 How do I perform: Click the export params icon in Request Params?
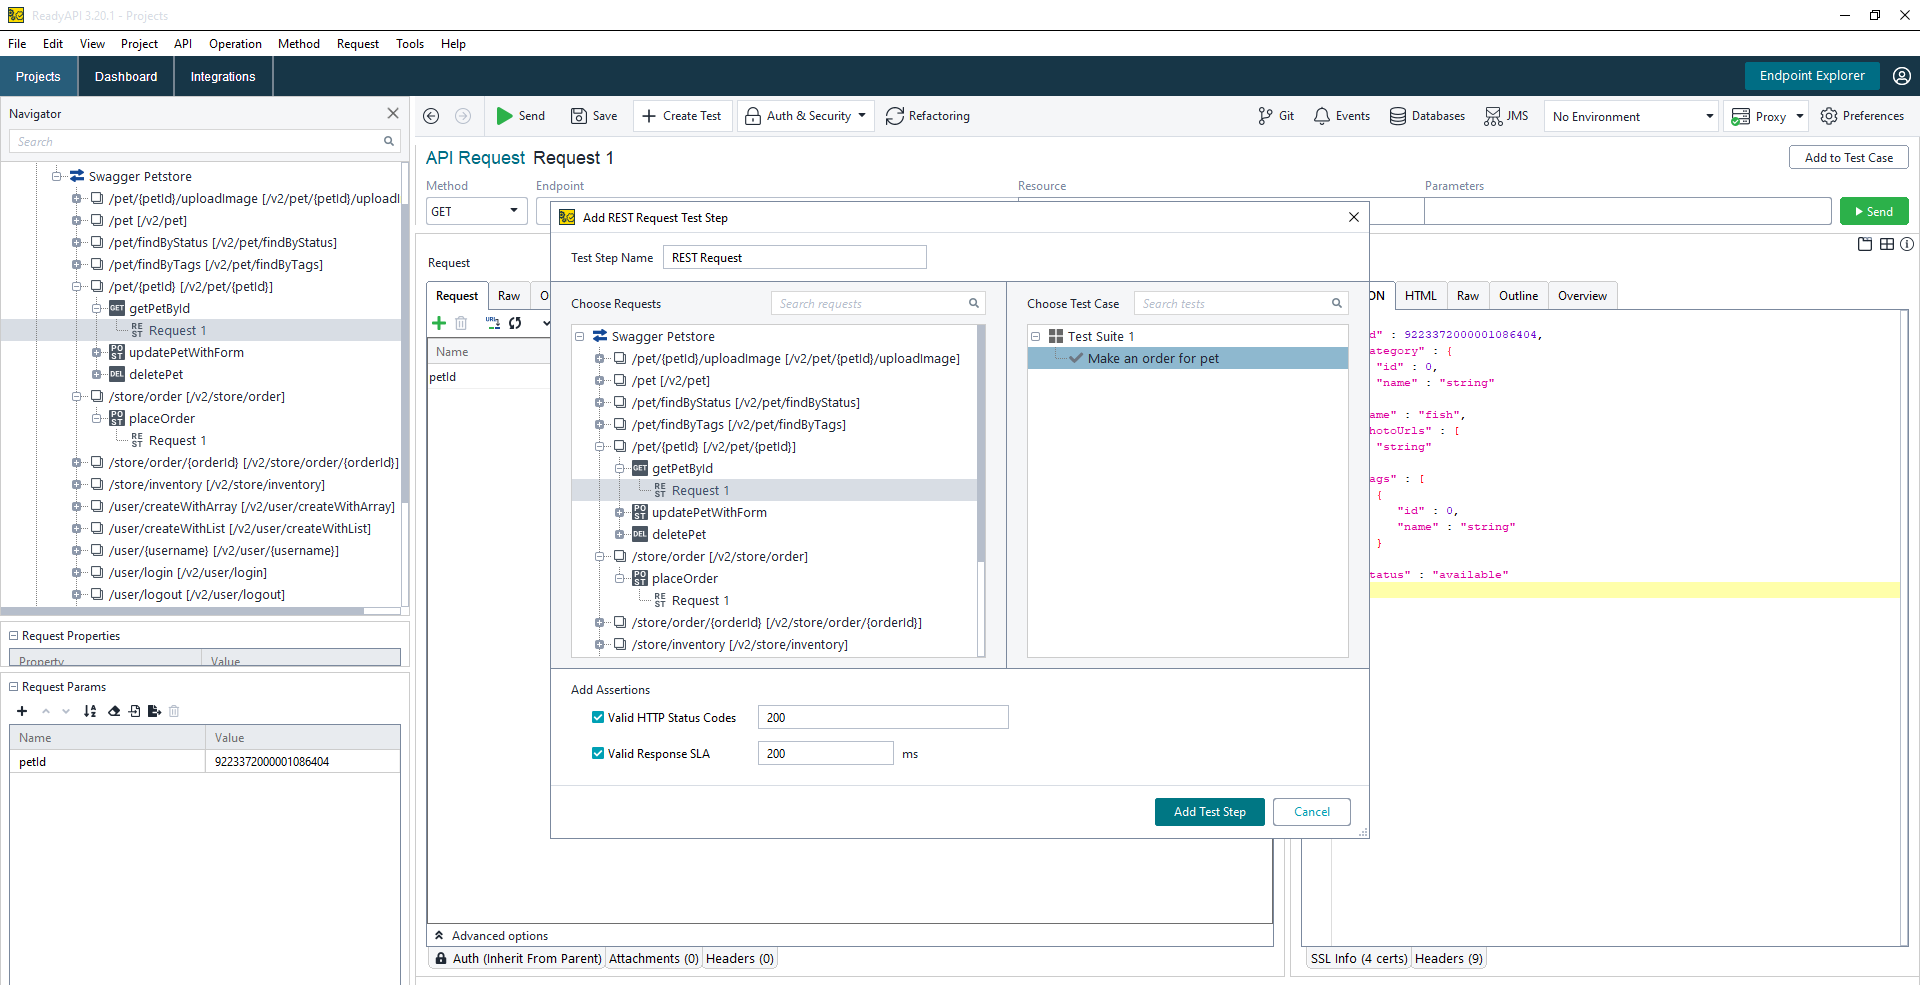pos(154,711)
